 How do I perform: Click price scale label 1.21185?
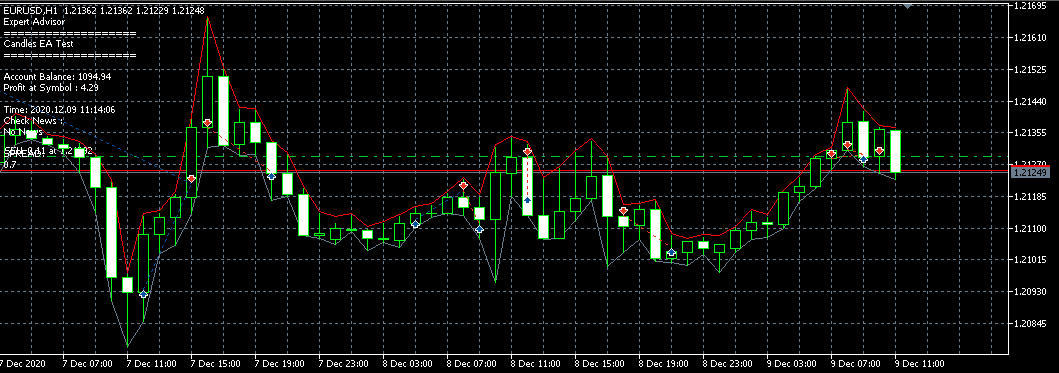coord(1029,197)
